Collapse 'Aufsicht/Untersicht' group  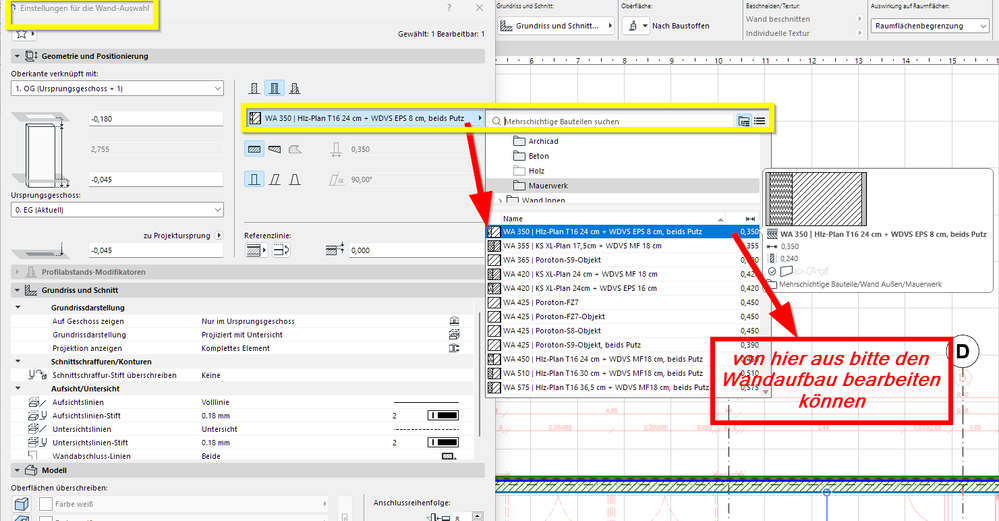pyautogui.click(x=18, y=389)
